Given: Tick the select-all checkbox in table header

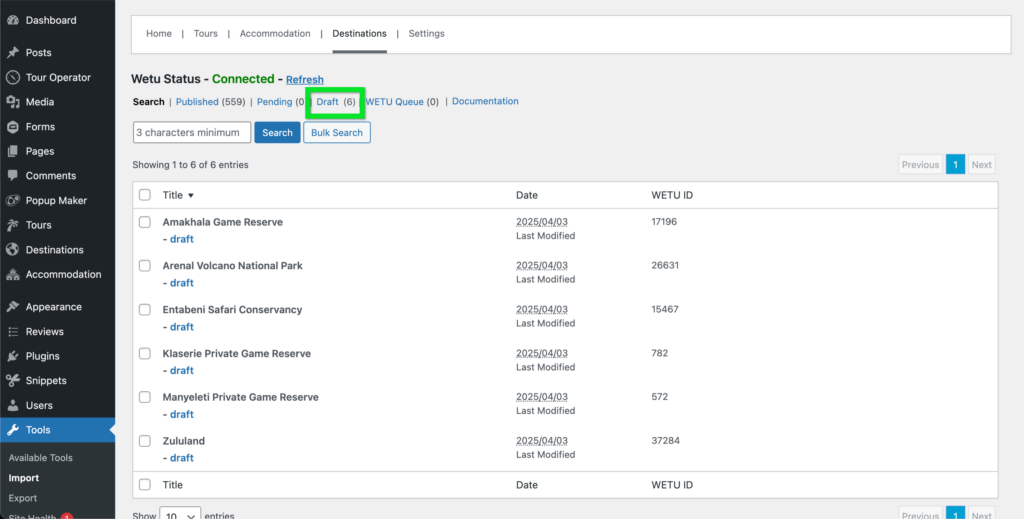Looking at the screenshot, I should [x=145, y=195].
